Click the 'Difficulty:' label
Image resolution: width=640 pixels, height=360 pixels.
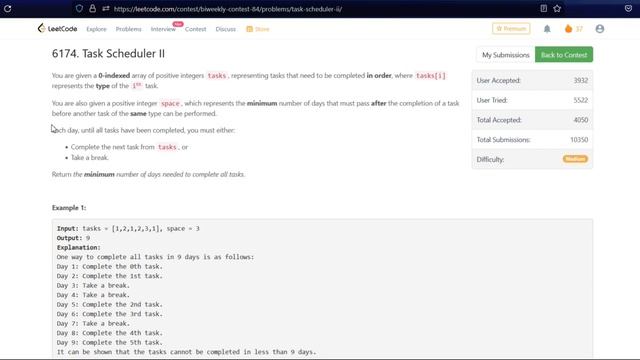pyautogui.click(x=490, y=159)
